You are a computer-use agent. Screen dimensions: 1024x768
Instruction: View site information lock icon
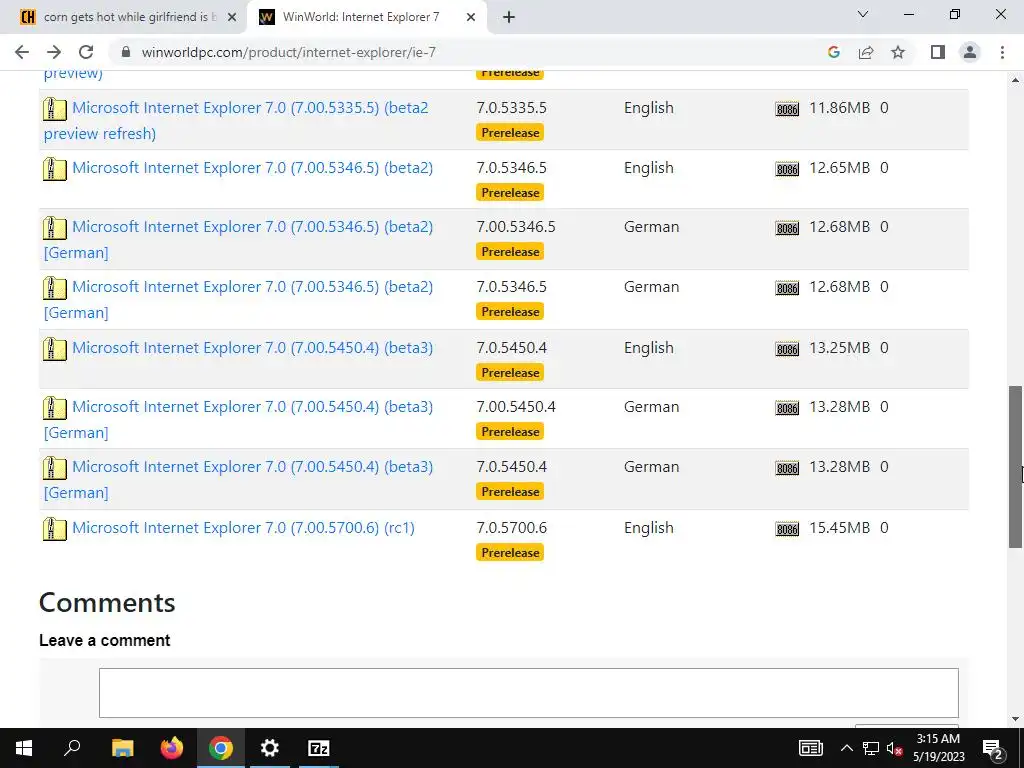click(126, 52)
